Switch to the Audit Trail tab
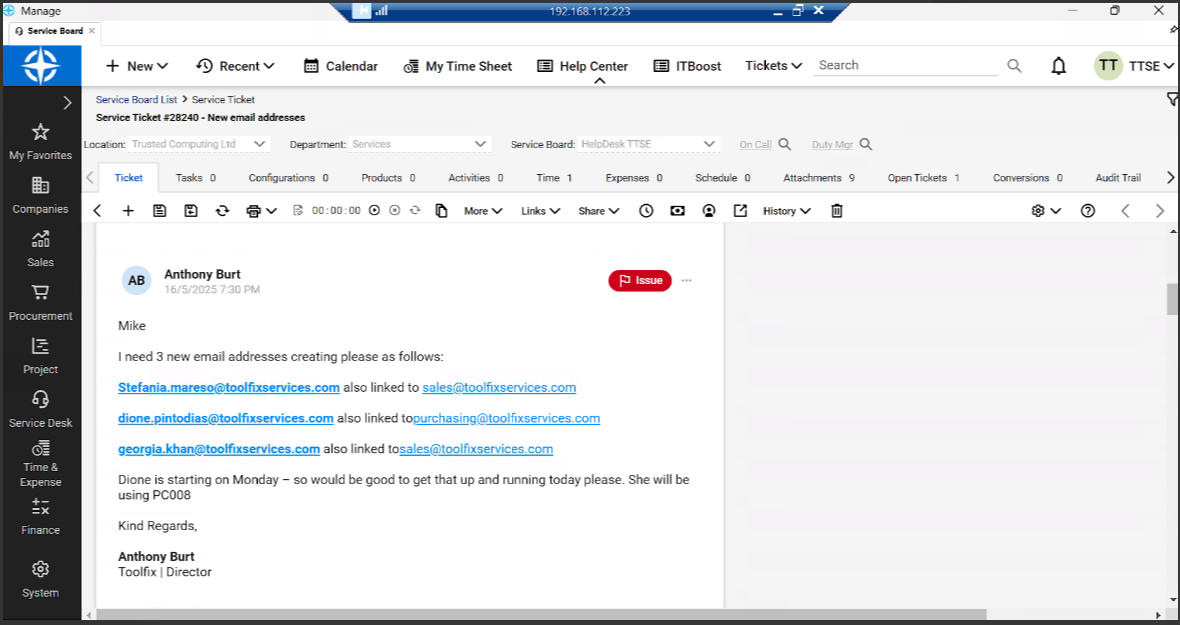The width and height of the screenshot is (1180, 625). pos(1118,177)
